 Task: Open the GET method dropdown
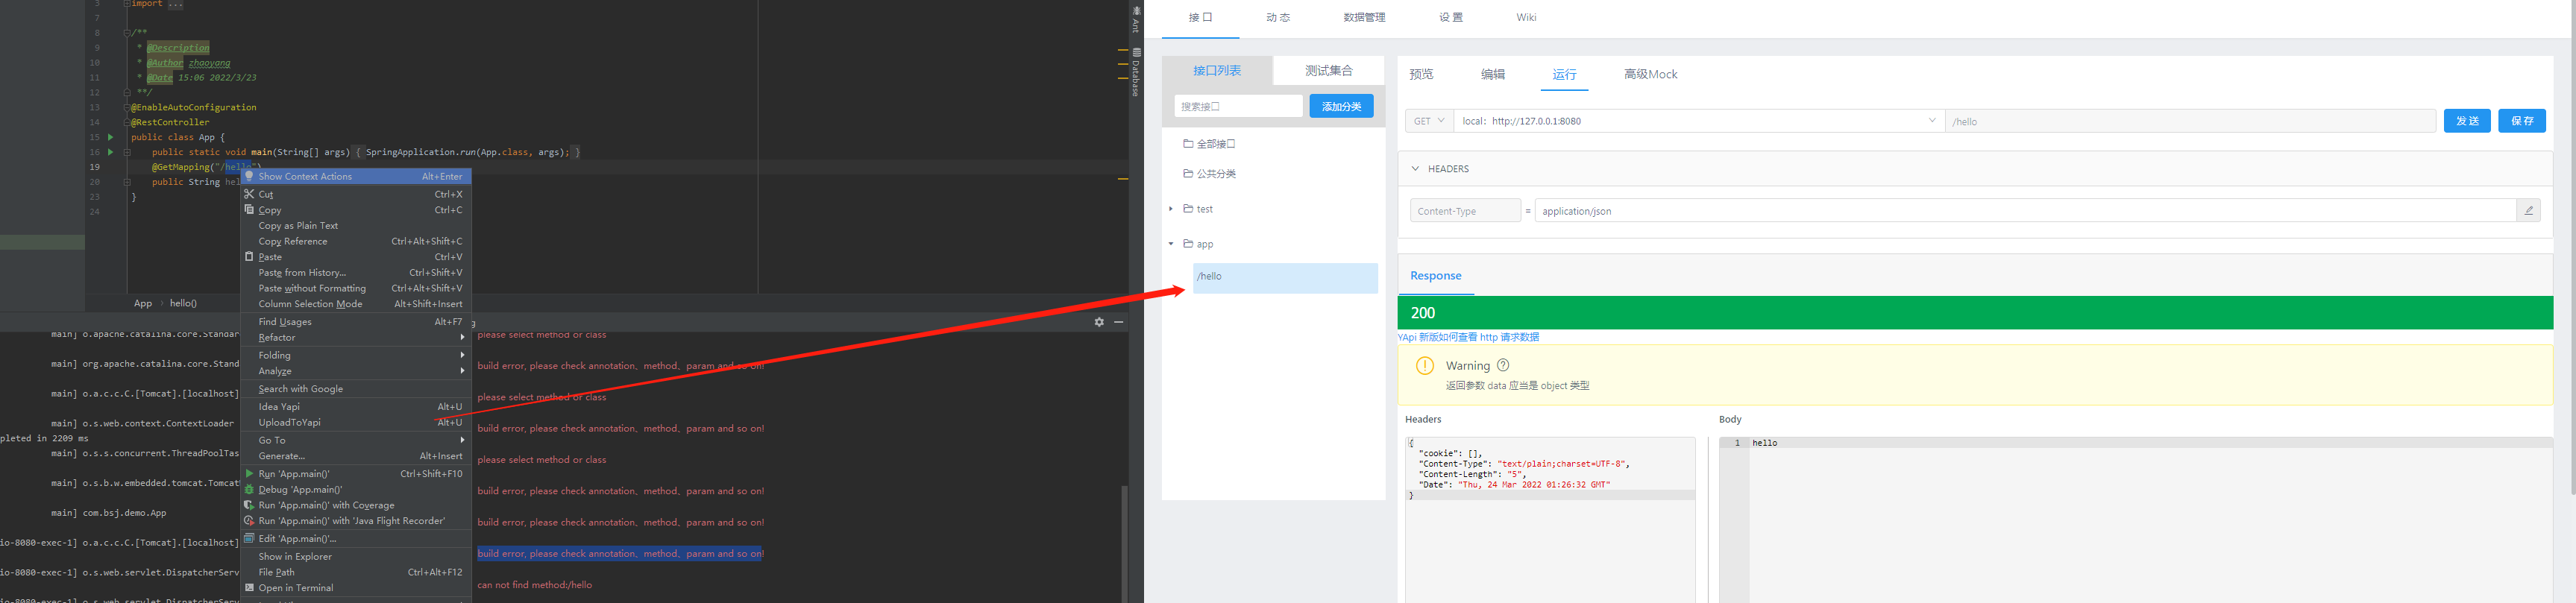point(1429,121)
